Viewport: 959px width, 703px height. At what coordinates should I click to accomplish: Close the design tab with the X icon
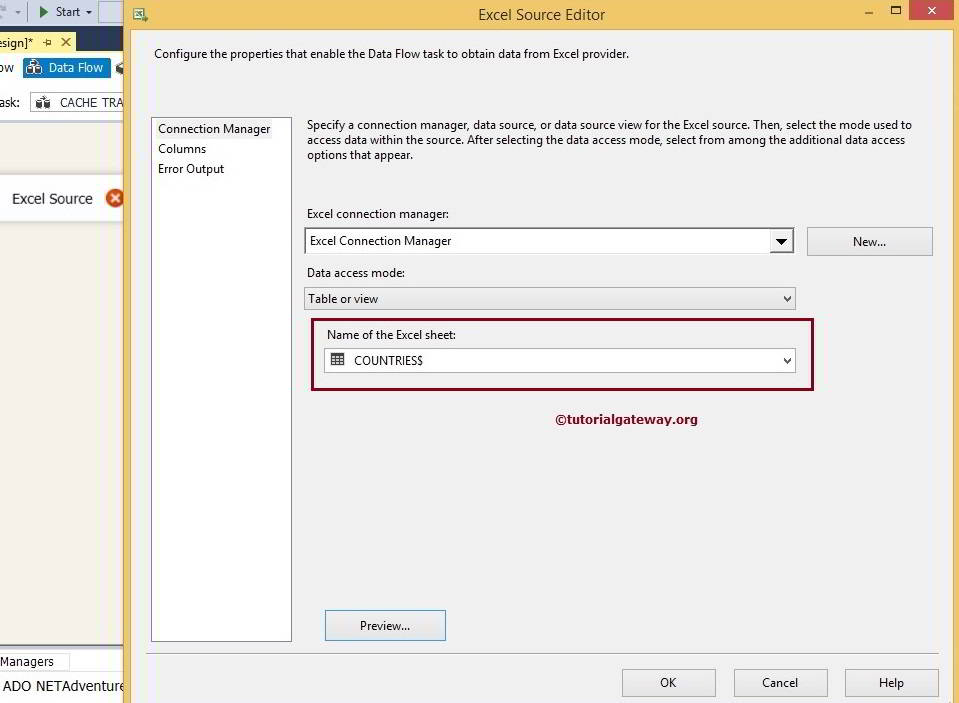pos(64,42)
